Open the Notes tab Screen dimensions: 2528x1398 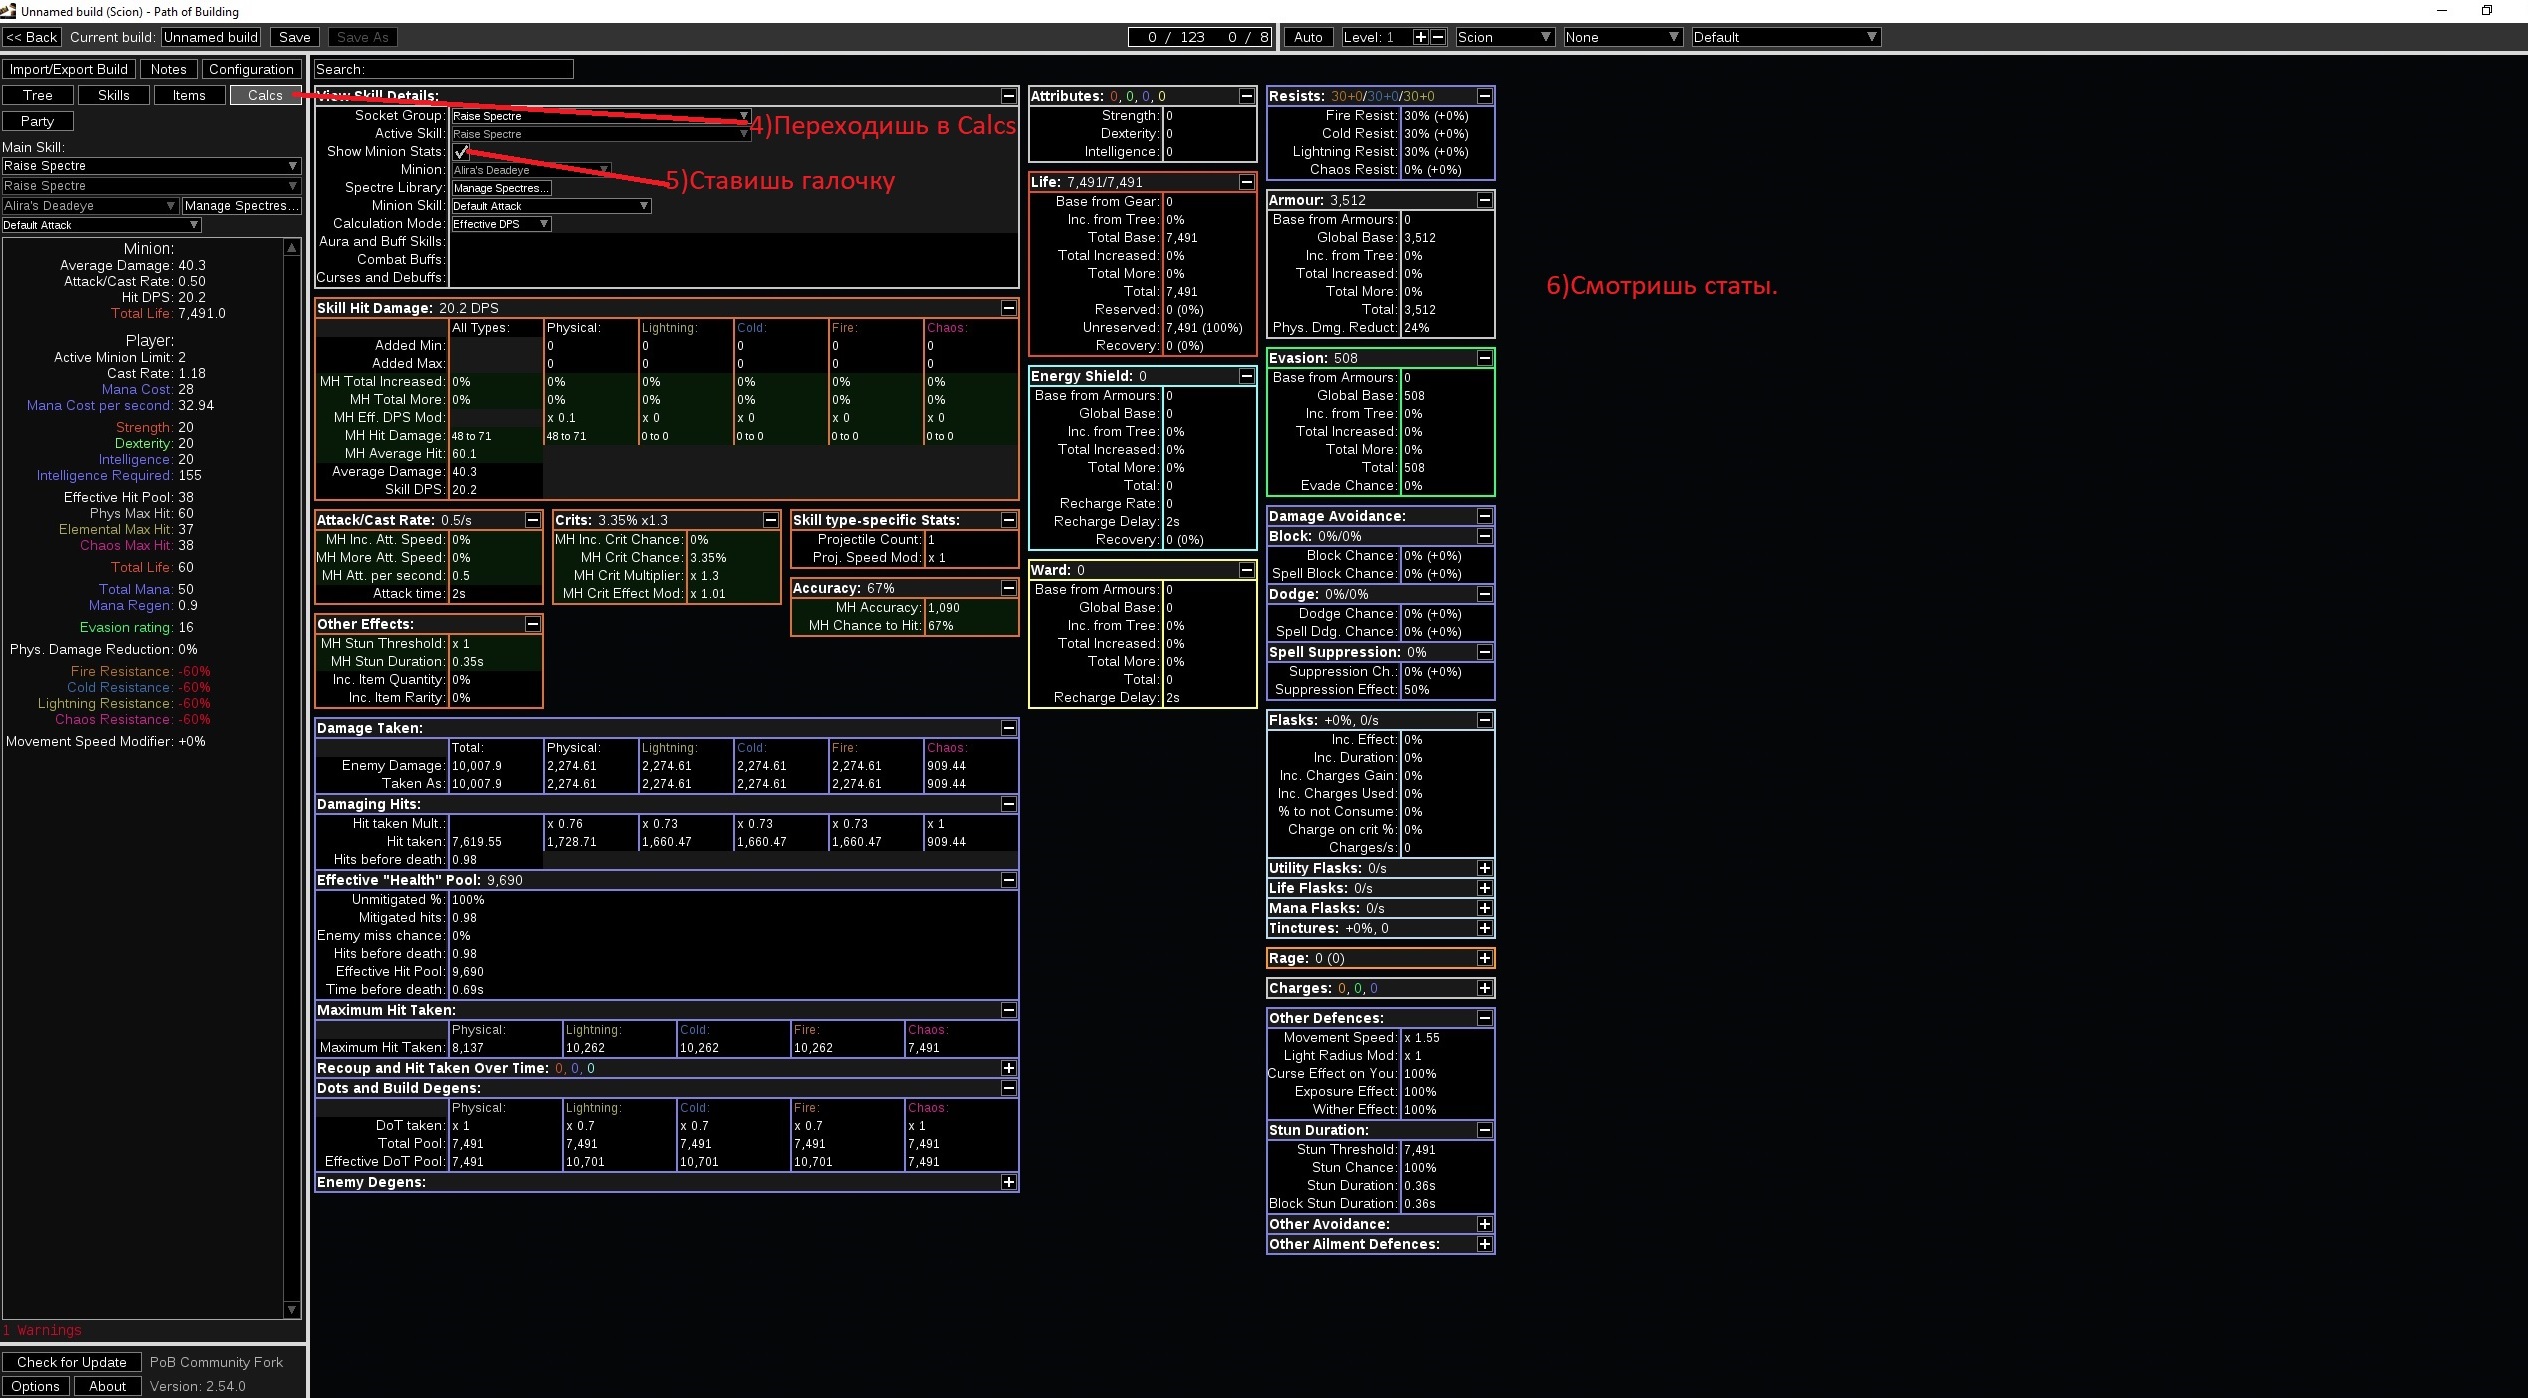(168, 69)
